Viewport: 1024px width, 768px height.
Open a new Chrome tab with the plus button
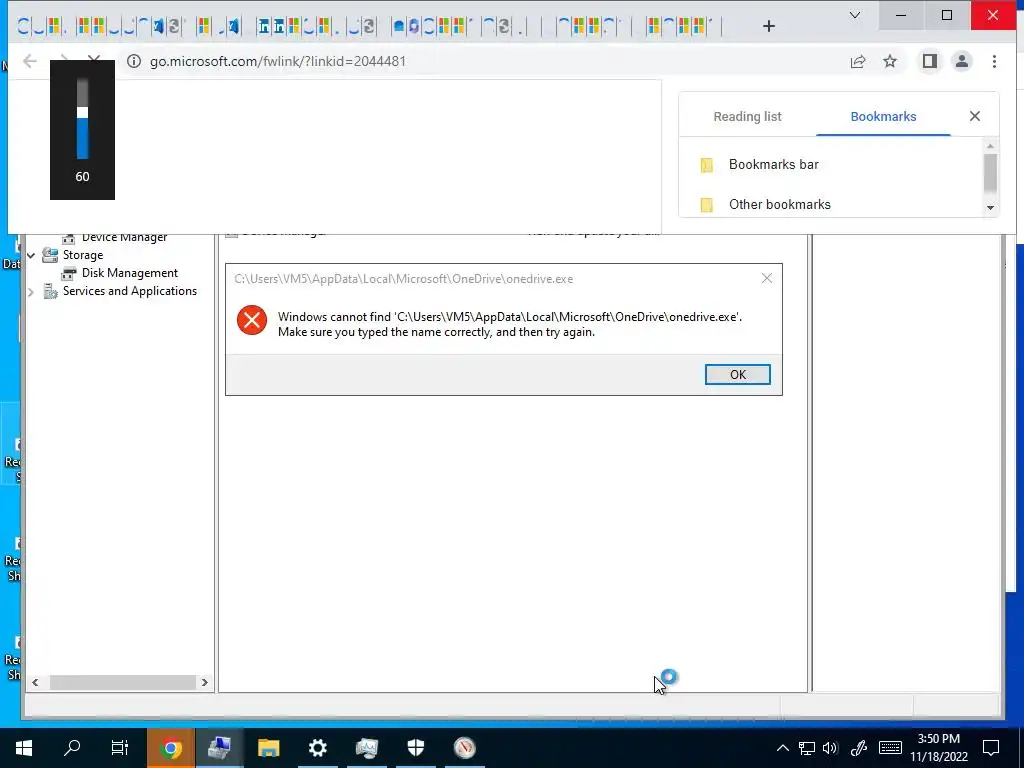pos(769,26)
